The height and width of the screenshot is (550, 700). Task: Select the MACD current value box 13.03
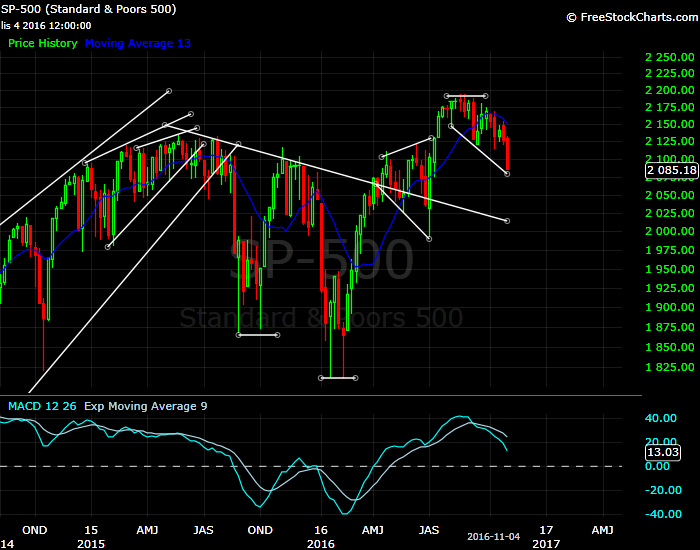coord(663,452)
